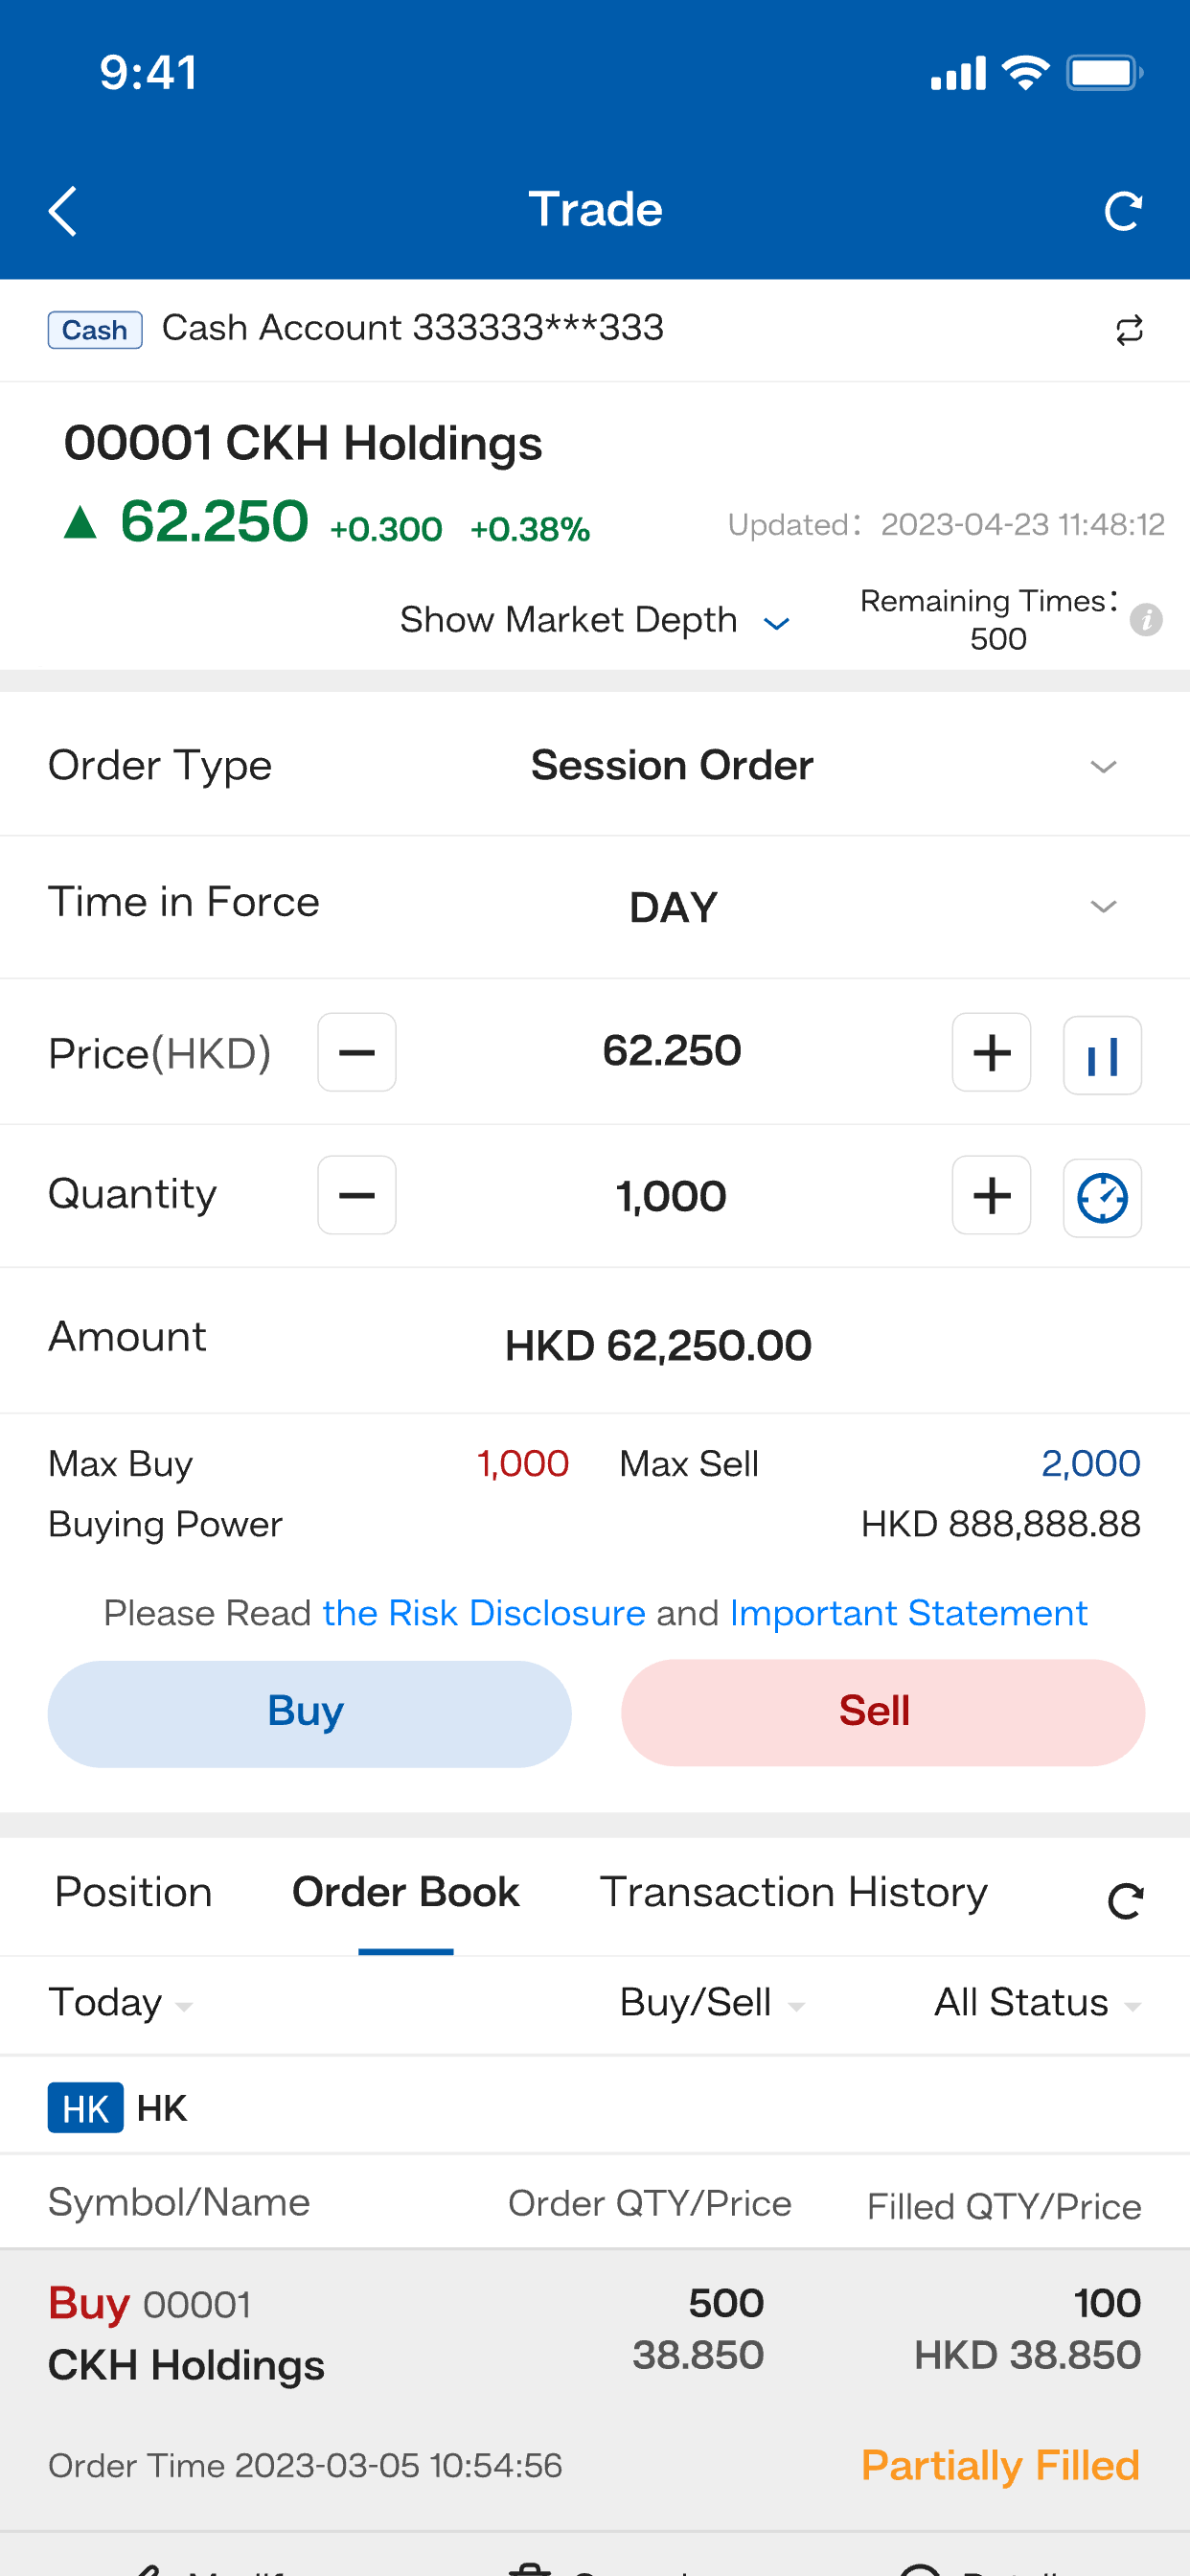Decrease quantity with minus button

[357, 1195]
